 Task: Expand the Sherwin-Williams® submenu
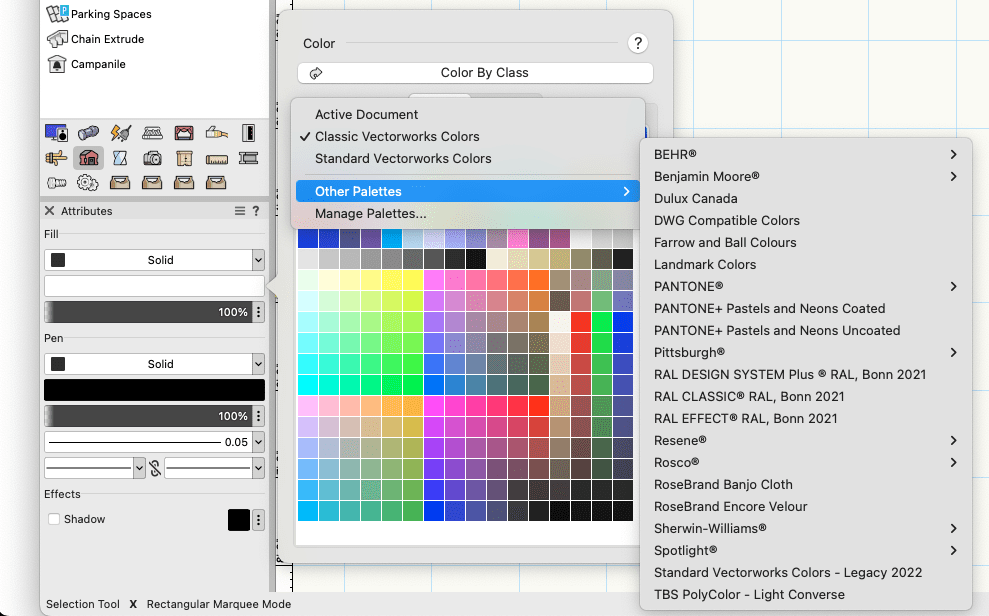[x=806, y=528]
